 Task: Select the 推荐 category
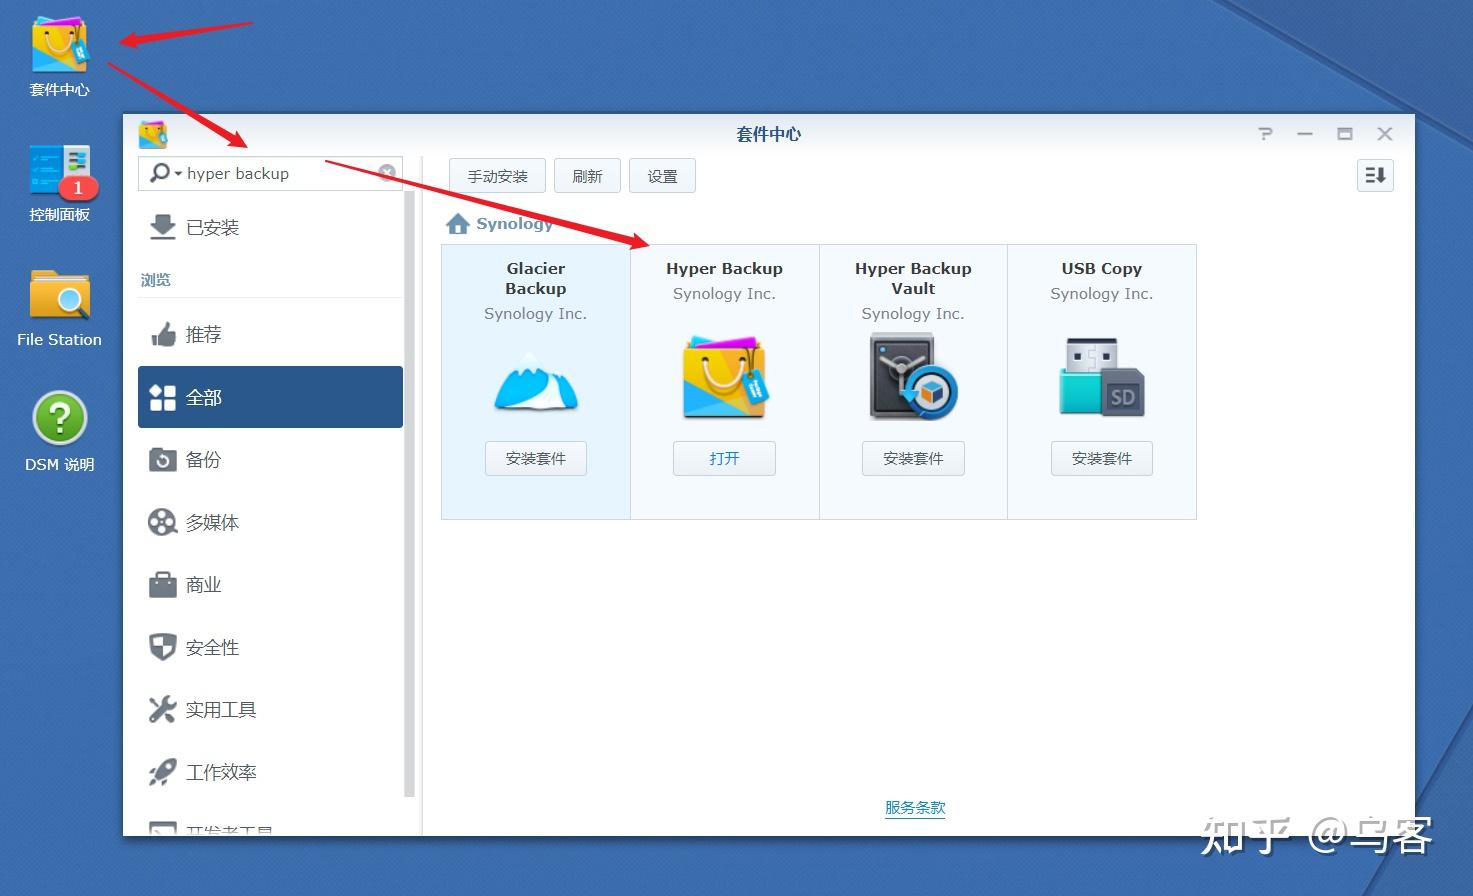pos(203,334)
